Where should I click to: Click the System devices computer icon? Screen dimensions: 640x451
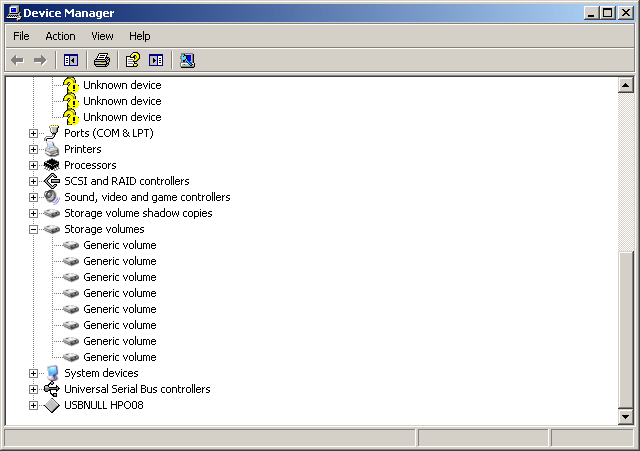click(52, 373)
